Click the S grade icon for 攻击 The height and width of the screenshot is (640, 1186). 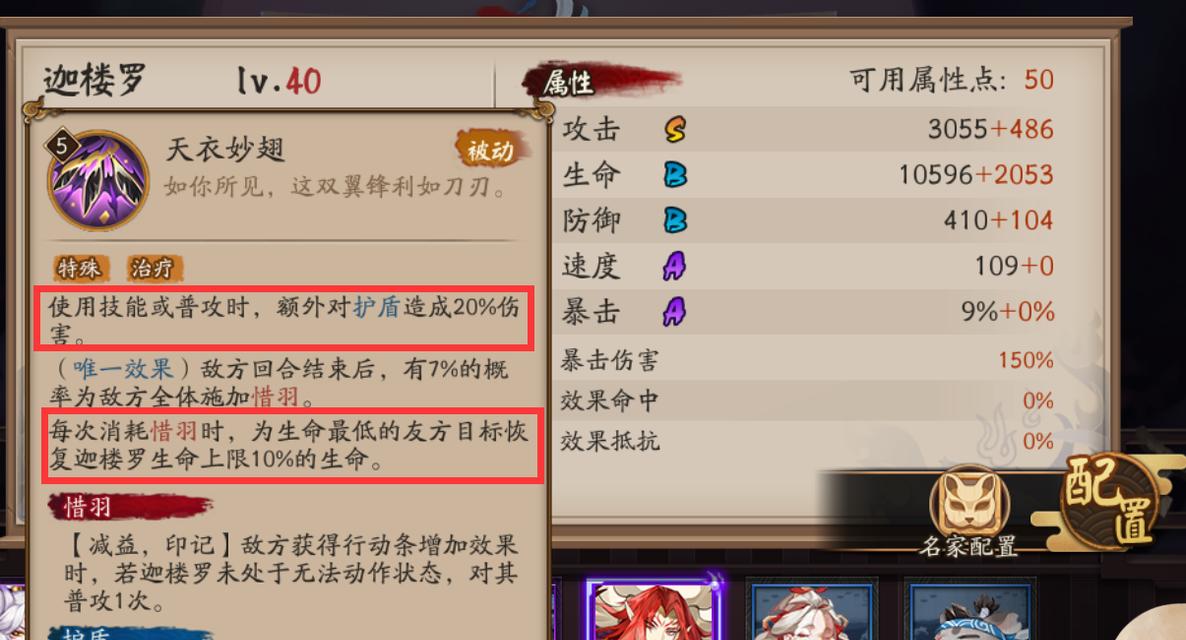pos(675,129)
